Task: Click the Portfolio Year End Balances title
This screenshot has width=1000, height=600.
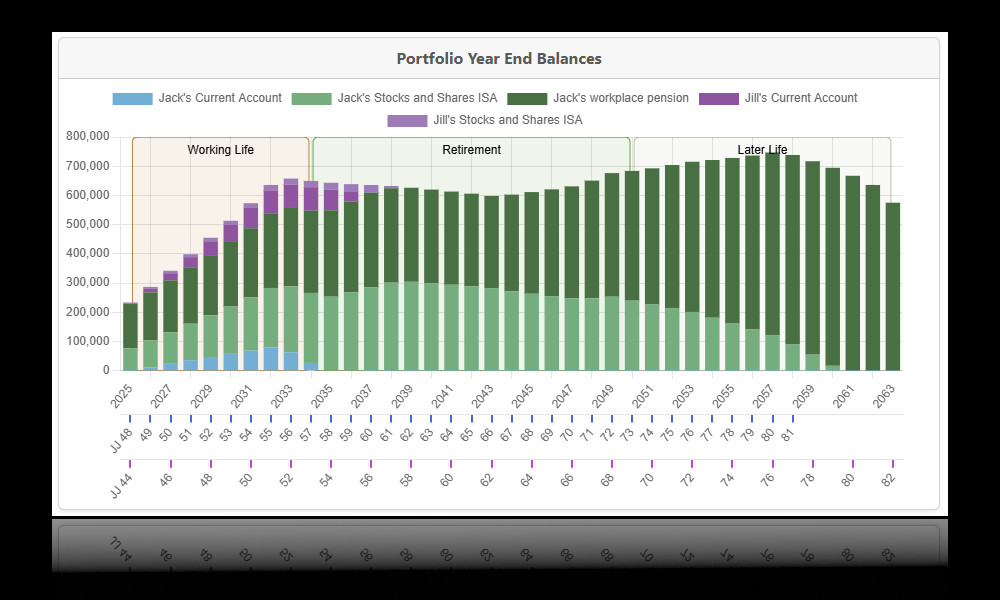Action: click(500, 58)
